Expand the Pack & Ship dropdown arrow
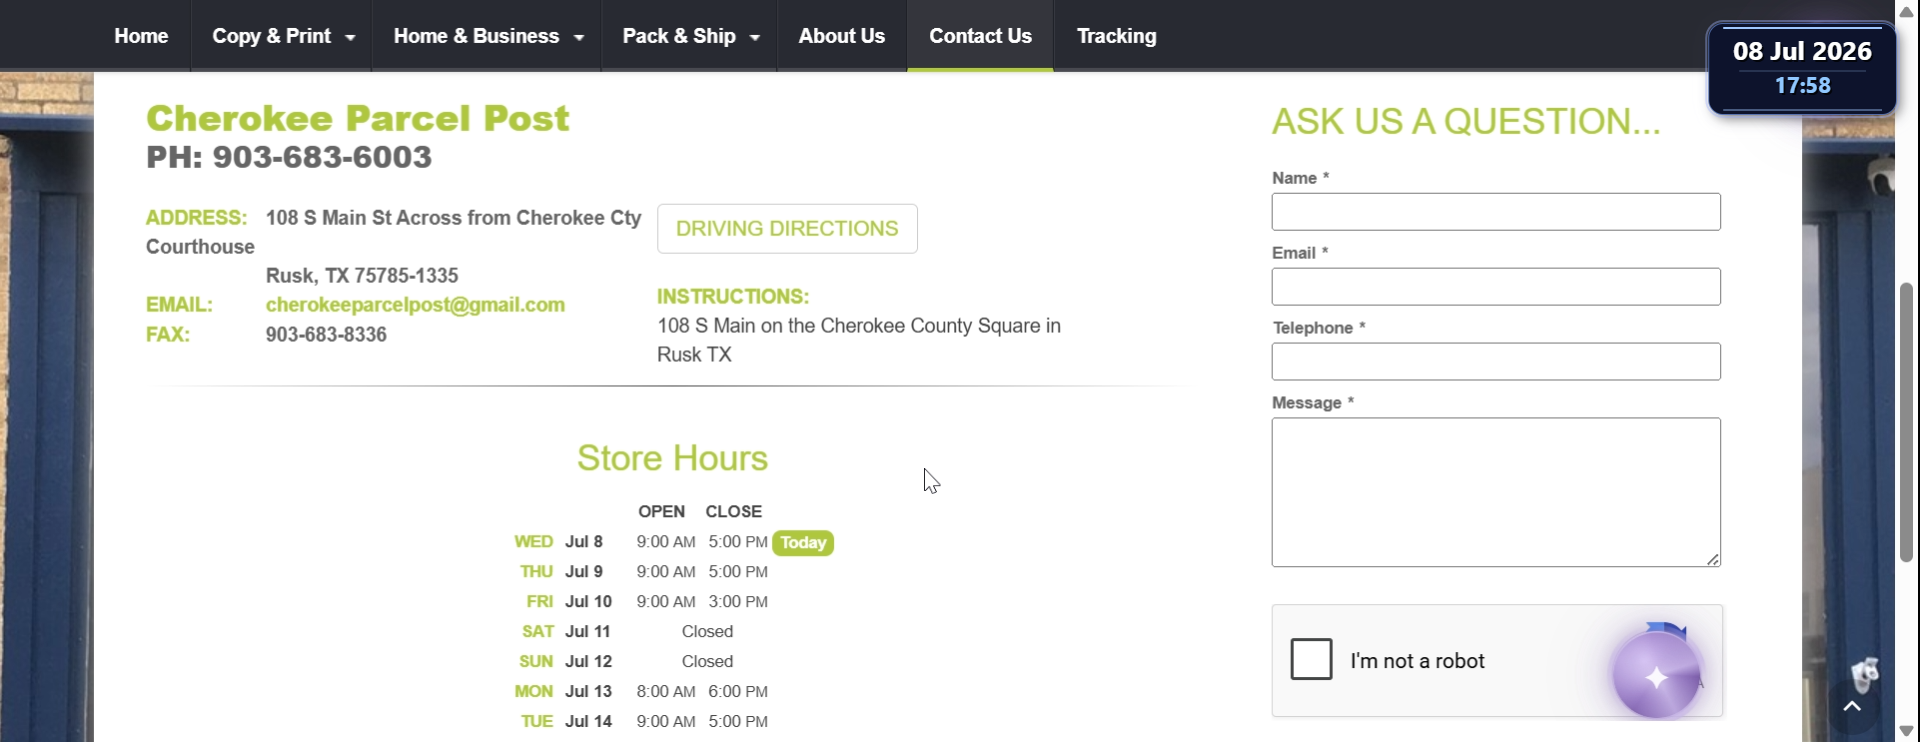 click(755, 37)
